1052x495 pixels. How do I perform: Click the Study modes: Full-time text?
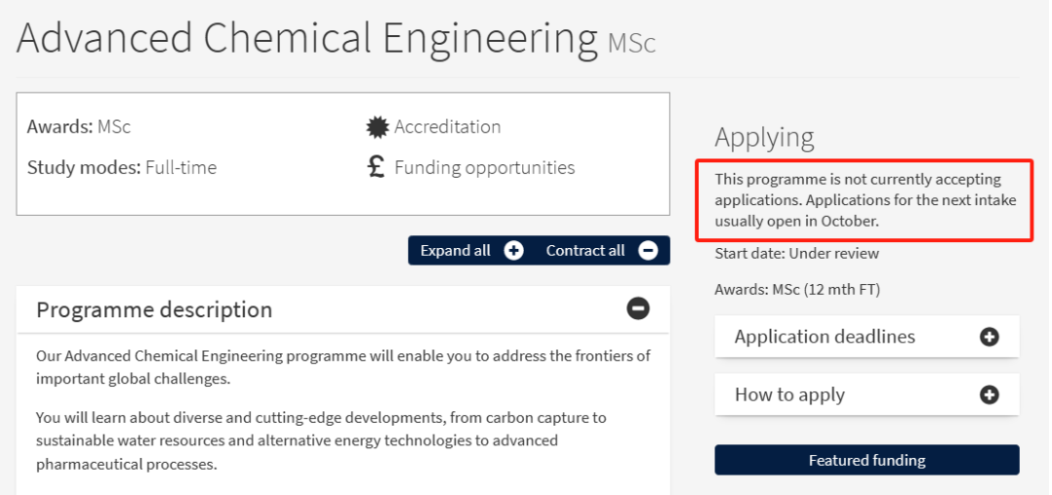[122, 168]
